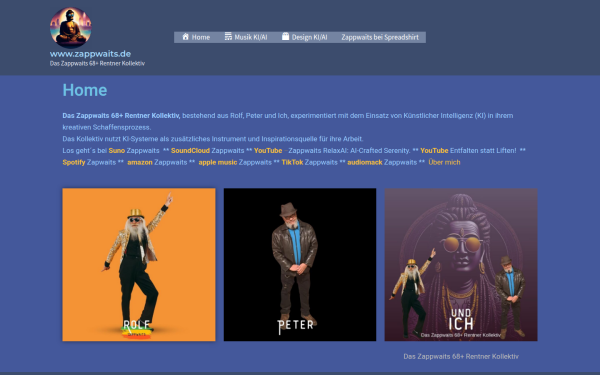Follow the Spotify link
The height and width of the screenshot is (375, 600).
(x=74, y=163)
